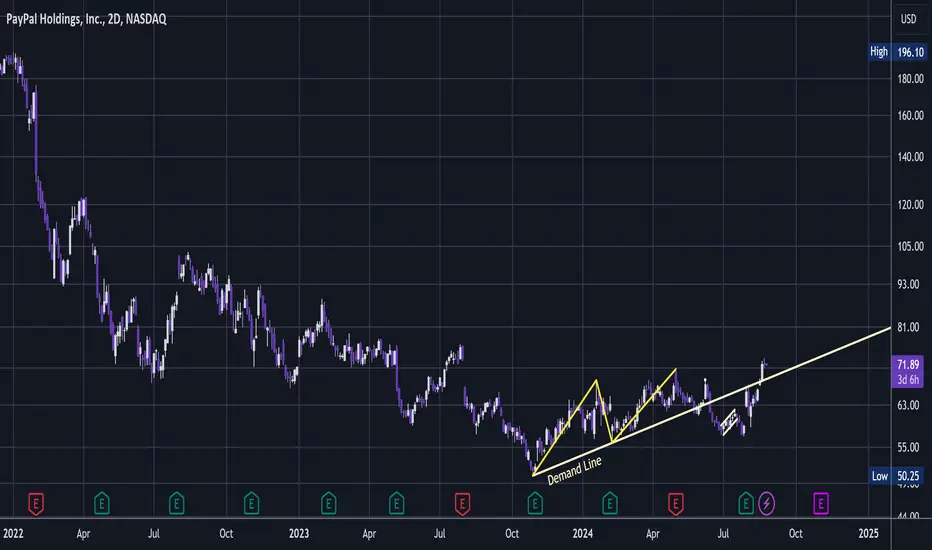Click the High 196.10 price label
The width and height of the screenshot is (932, 550).
pos(897,52)
